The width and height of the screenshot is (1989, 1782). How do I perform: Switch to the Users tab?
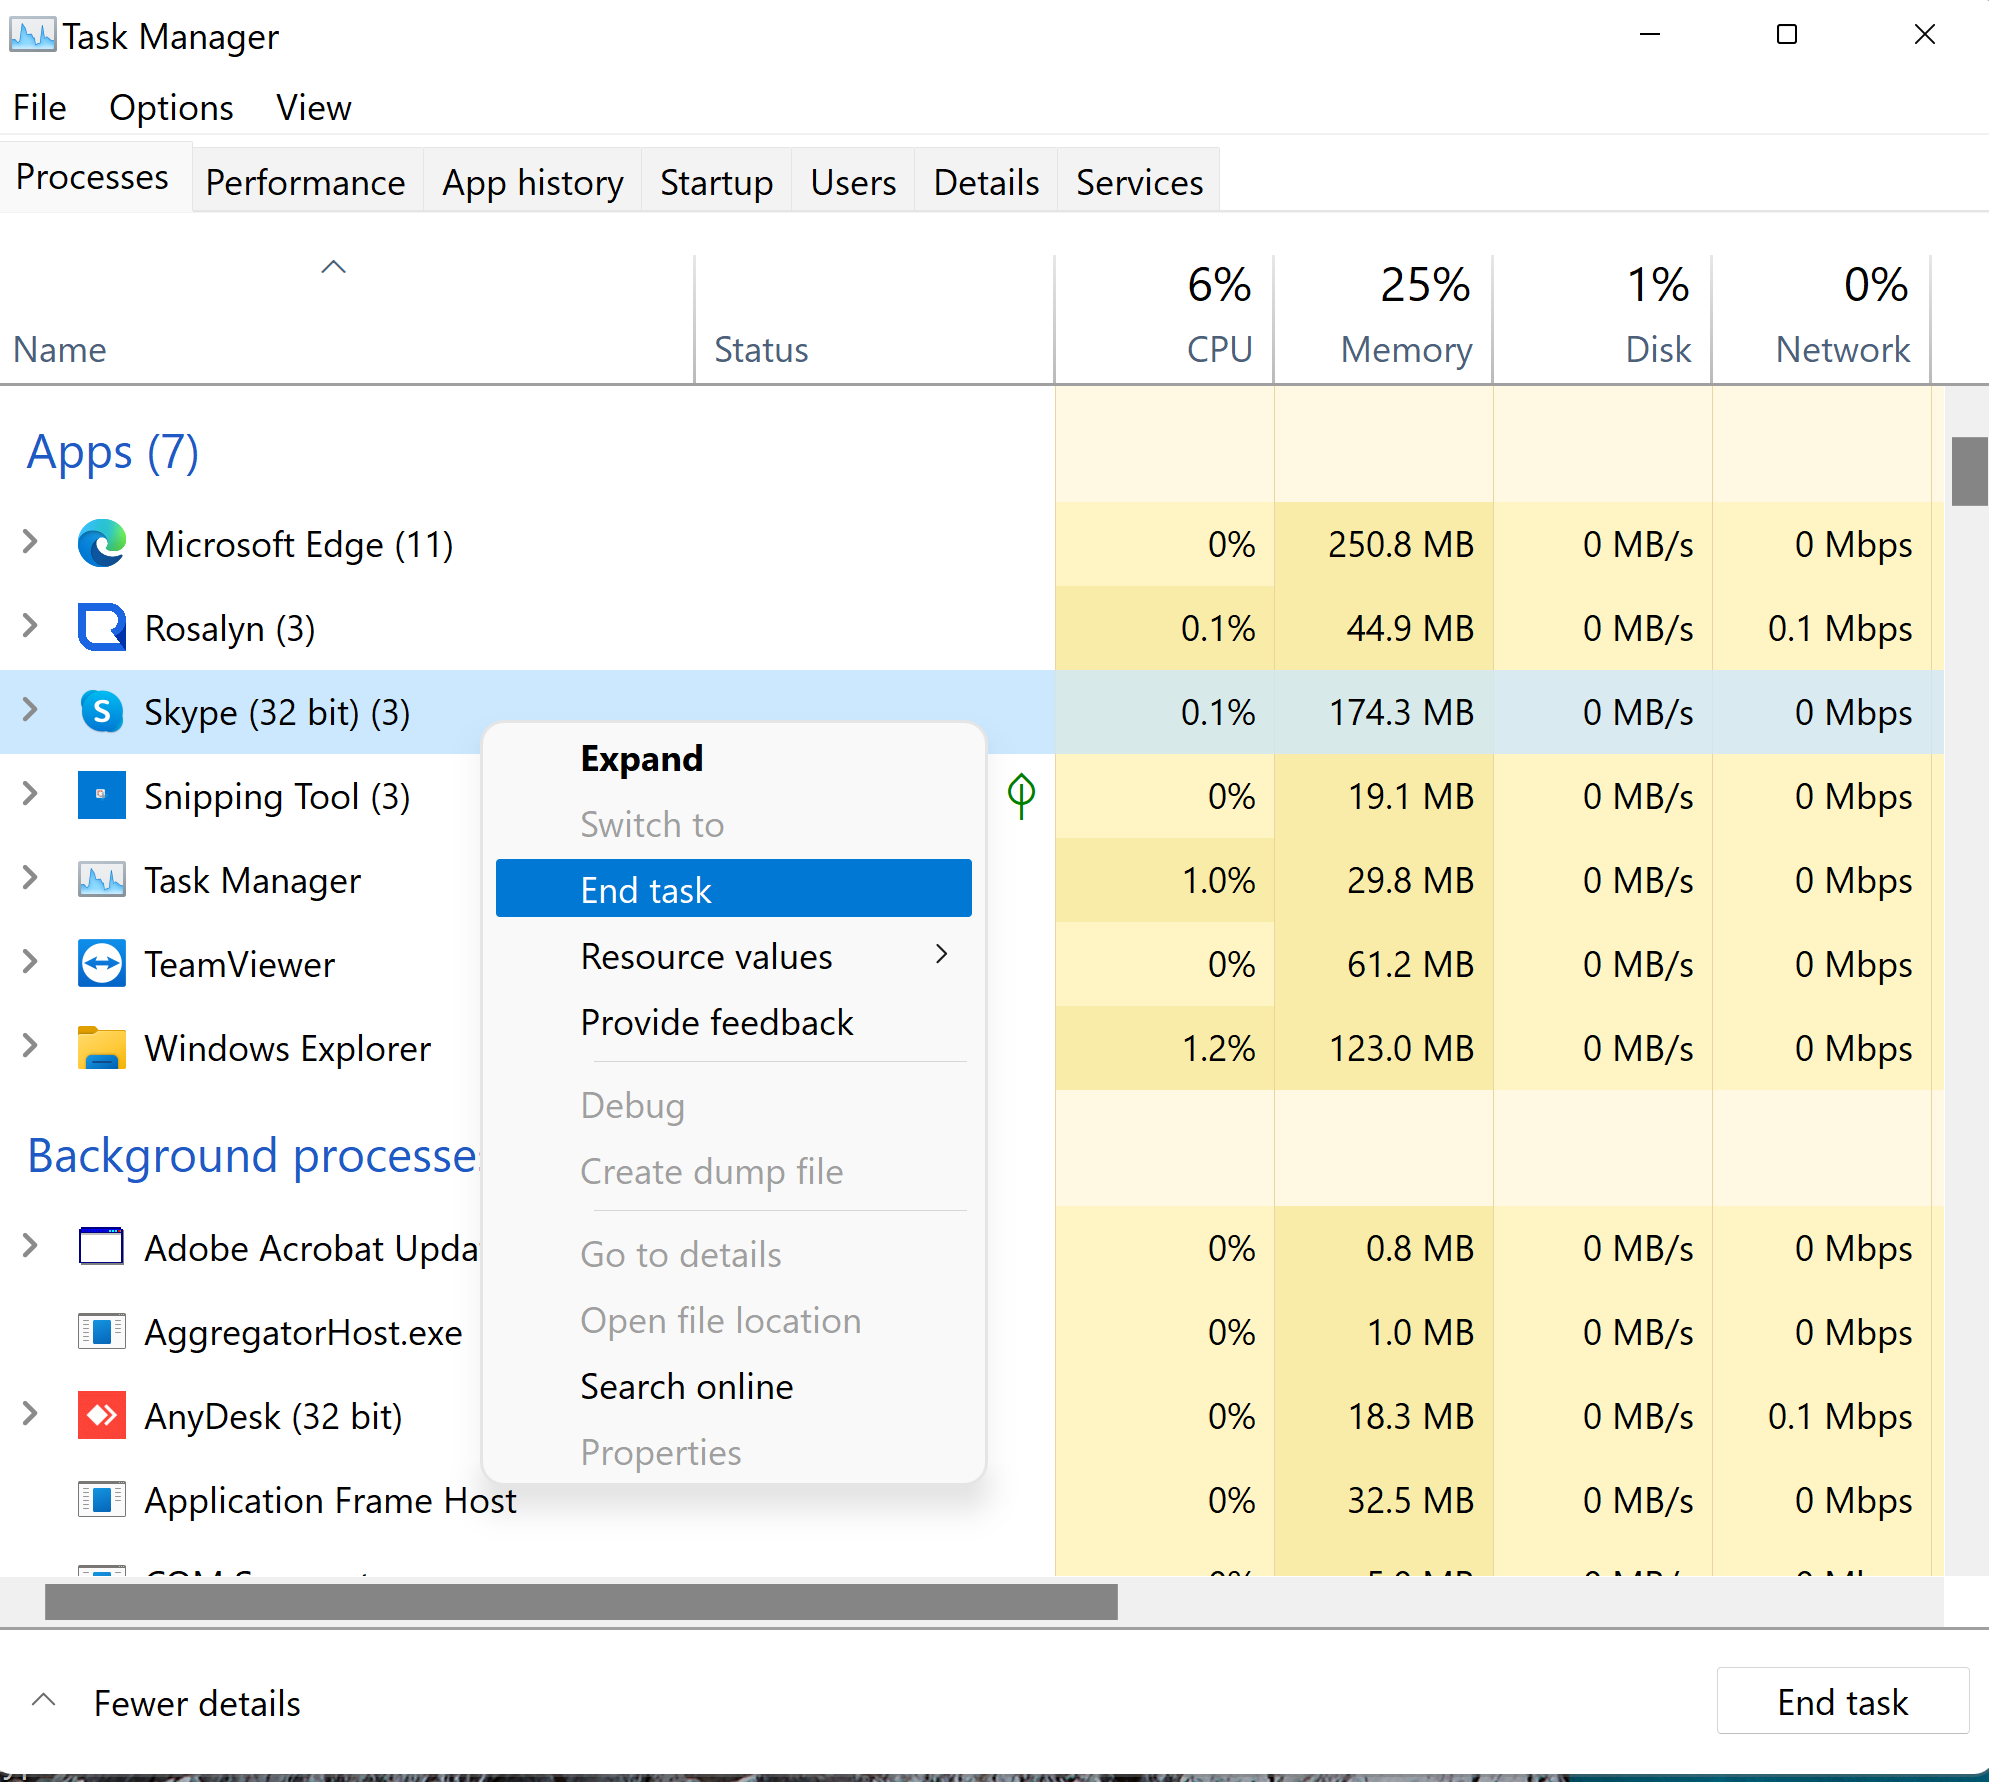pyautogui.click(x=853, y=182)
